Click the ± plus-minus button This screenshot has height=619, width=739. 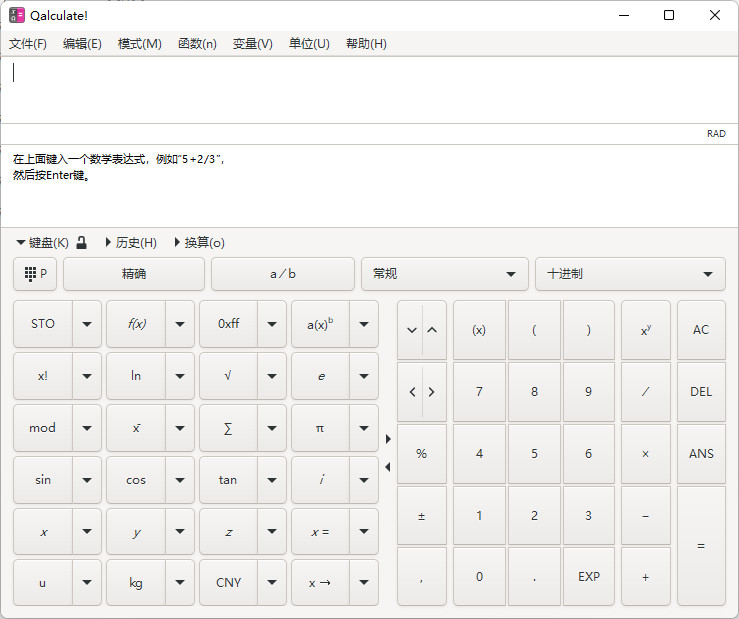422,516
